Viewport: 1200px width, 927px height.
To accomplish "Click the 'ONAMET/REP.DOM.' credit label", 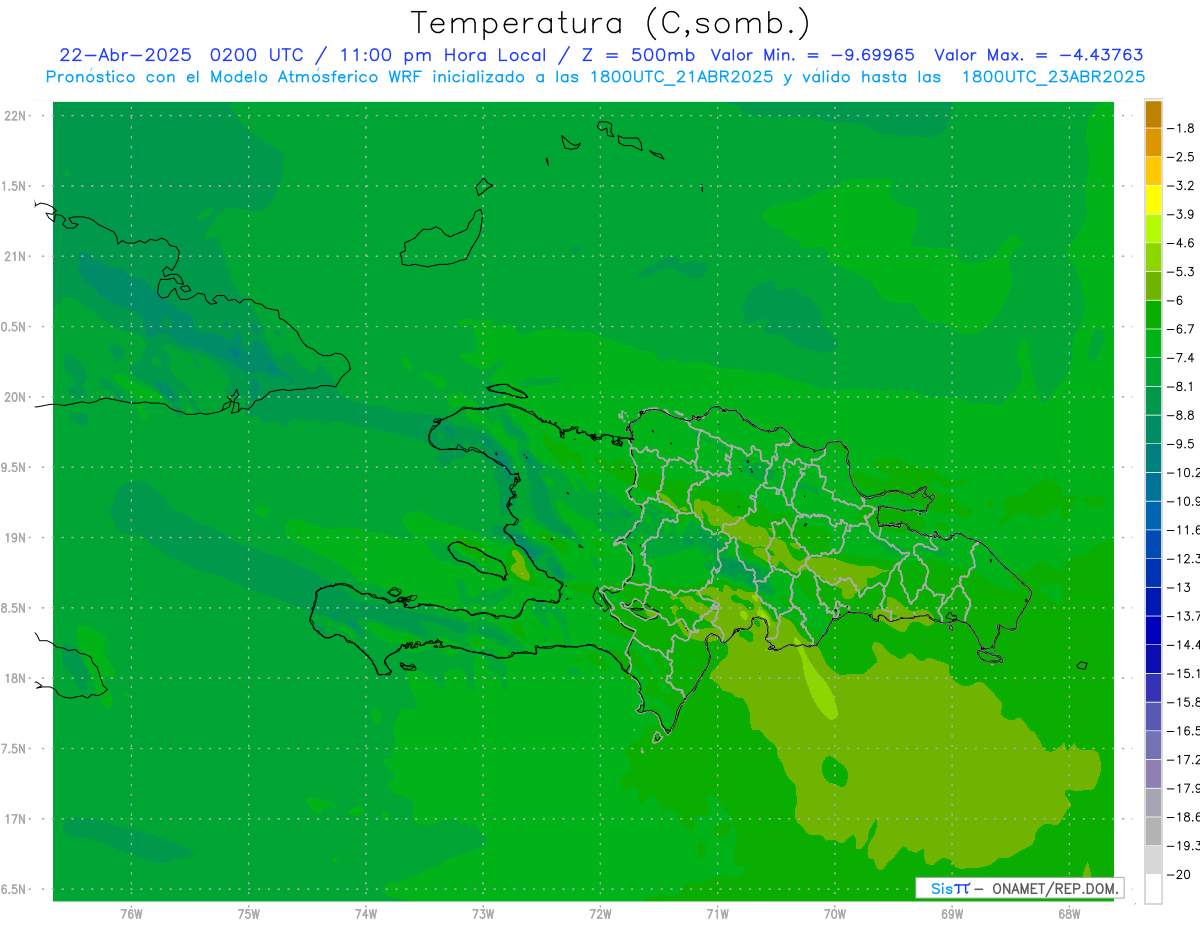I will pos(1054,888).
